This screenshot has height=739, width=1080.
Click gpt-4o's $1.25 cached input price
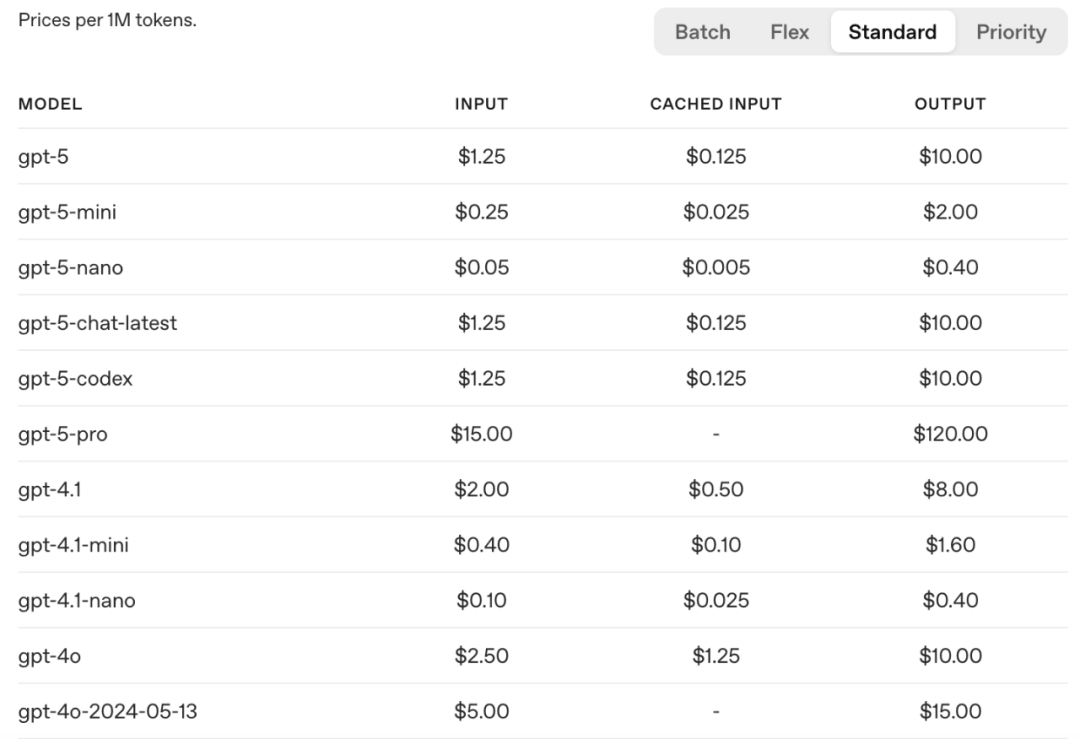coord(716,656)
